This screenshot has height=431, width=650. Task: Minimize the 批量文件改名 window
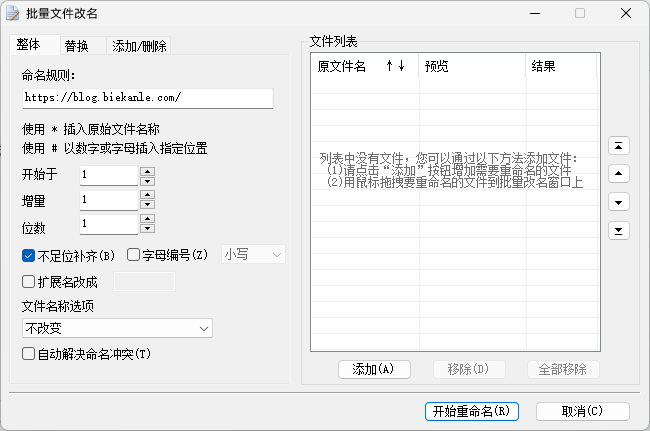coord(535,13)
